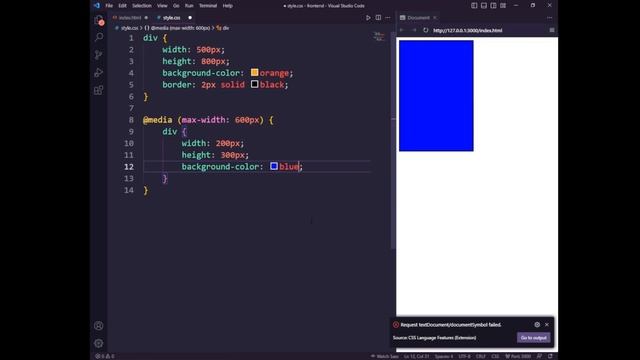
Task: Open the UTF-8 encoding selector
Action: click(464, 356)
